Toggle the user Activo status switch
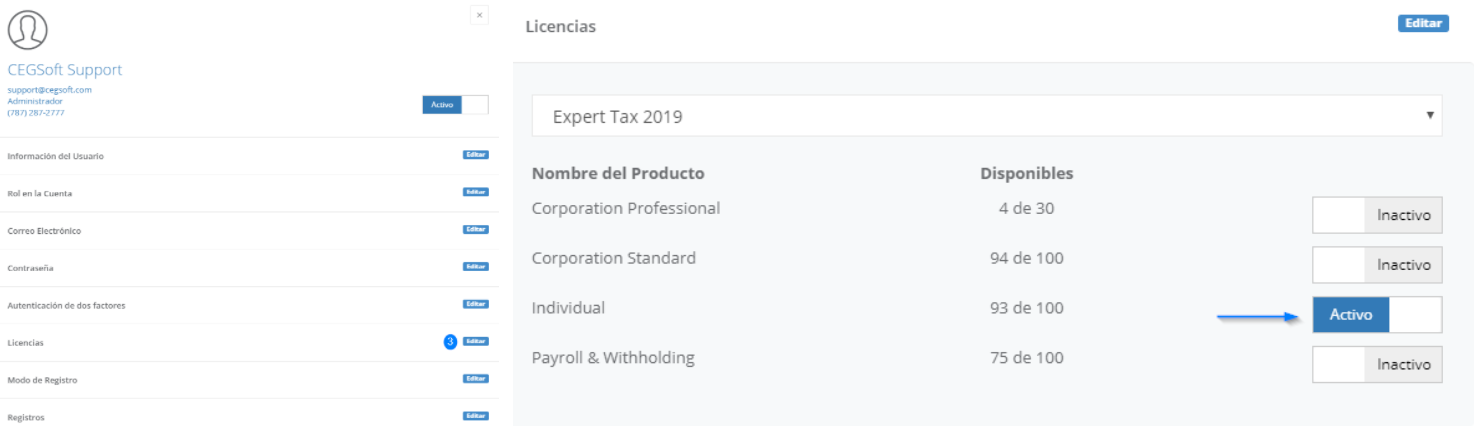Screen dimensions: 1476x426 tap(456, 105)
